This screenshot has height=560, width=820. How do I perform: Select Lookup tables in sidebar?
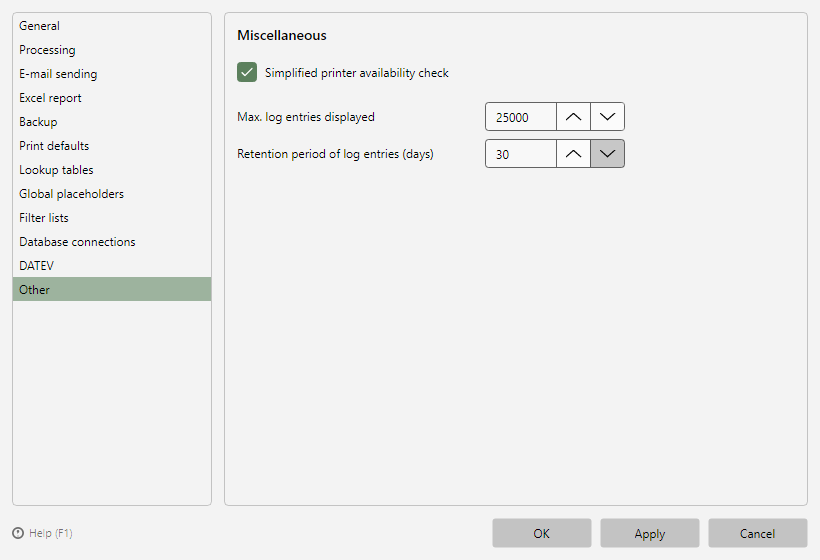click(x=112, y=170)
